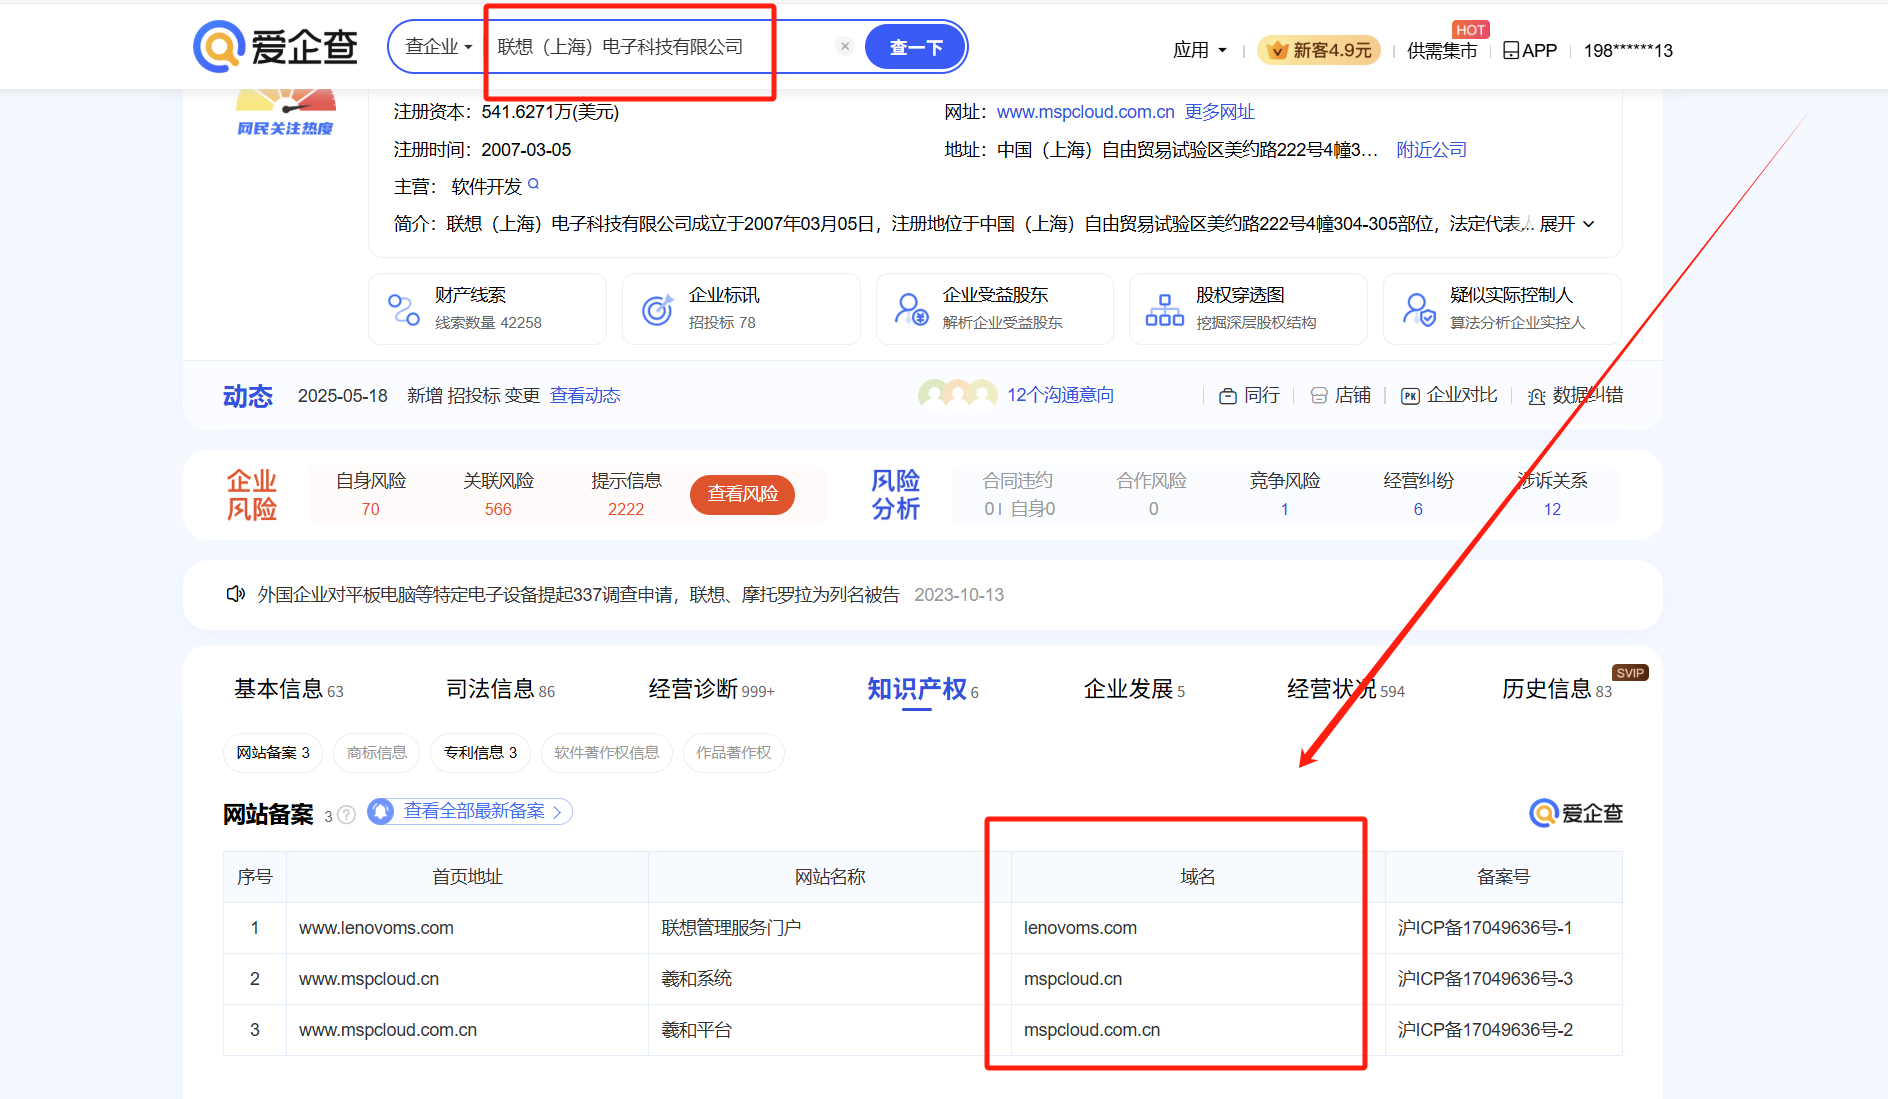
Task: Open the 查企业 search type dropdown
Action: pos(438,47)
